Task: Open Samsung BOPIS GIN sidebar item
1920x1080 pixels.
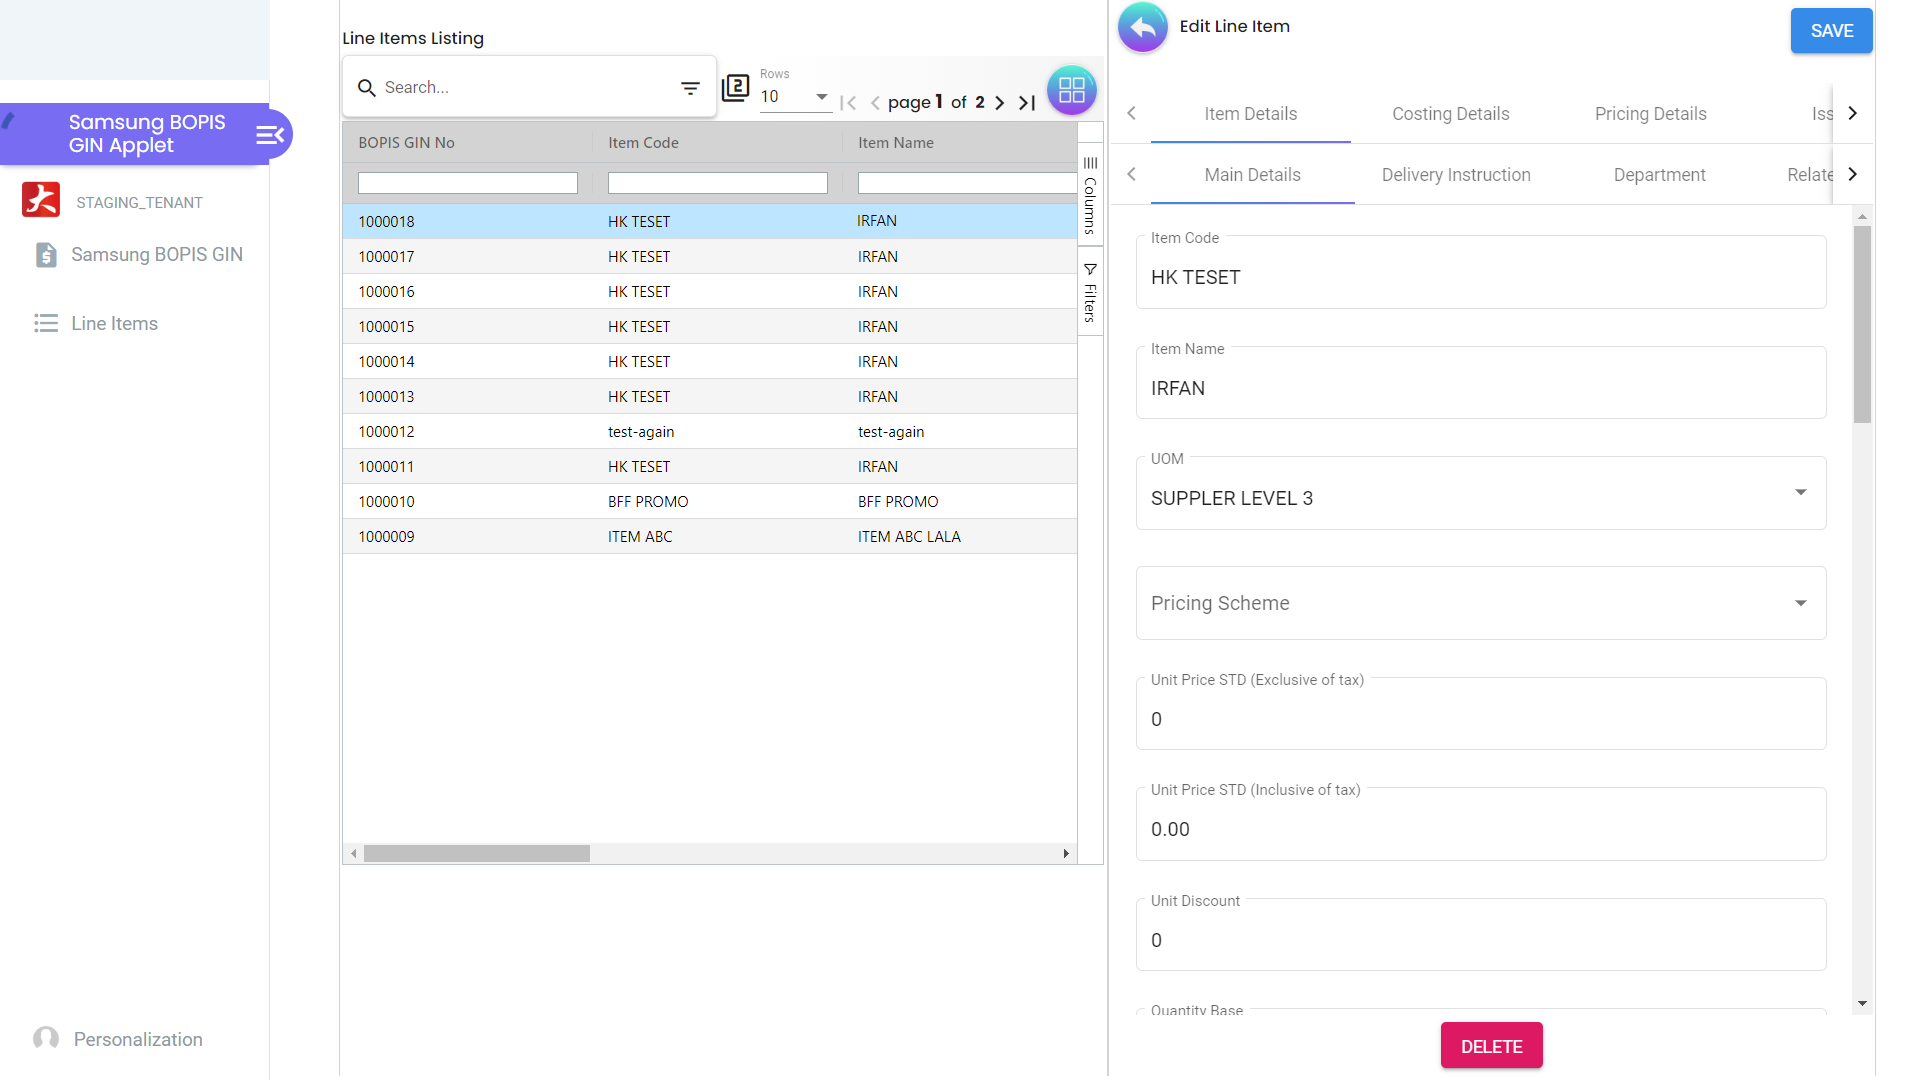Action: 156,255
